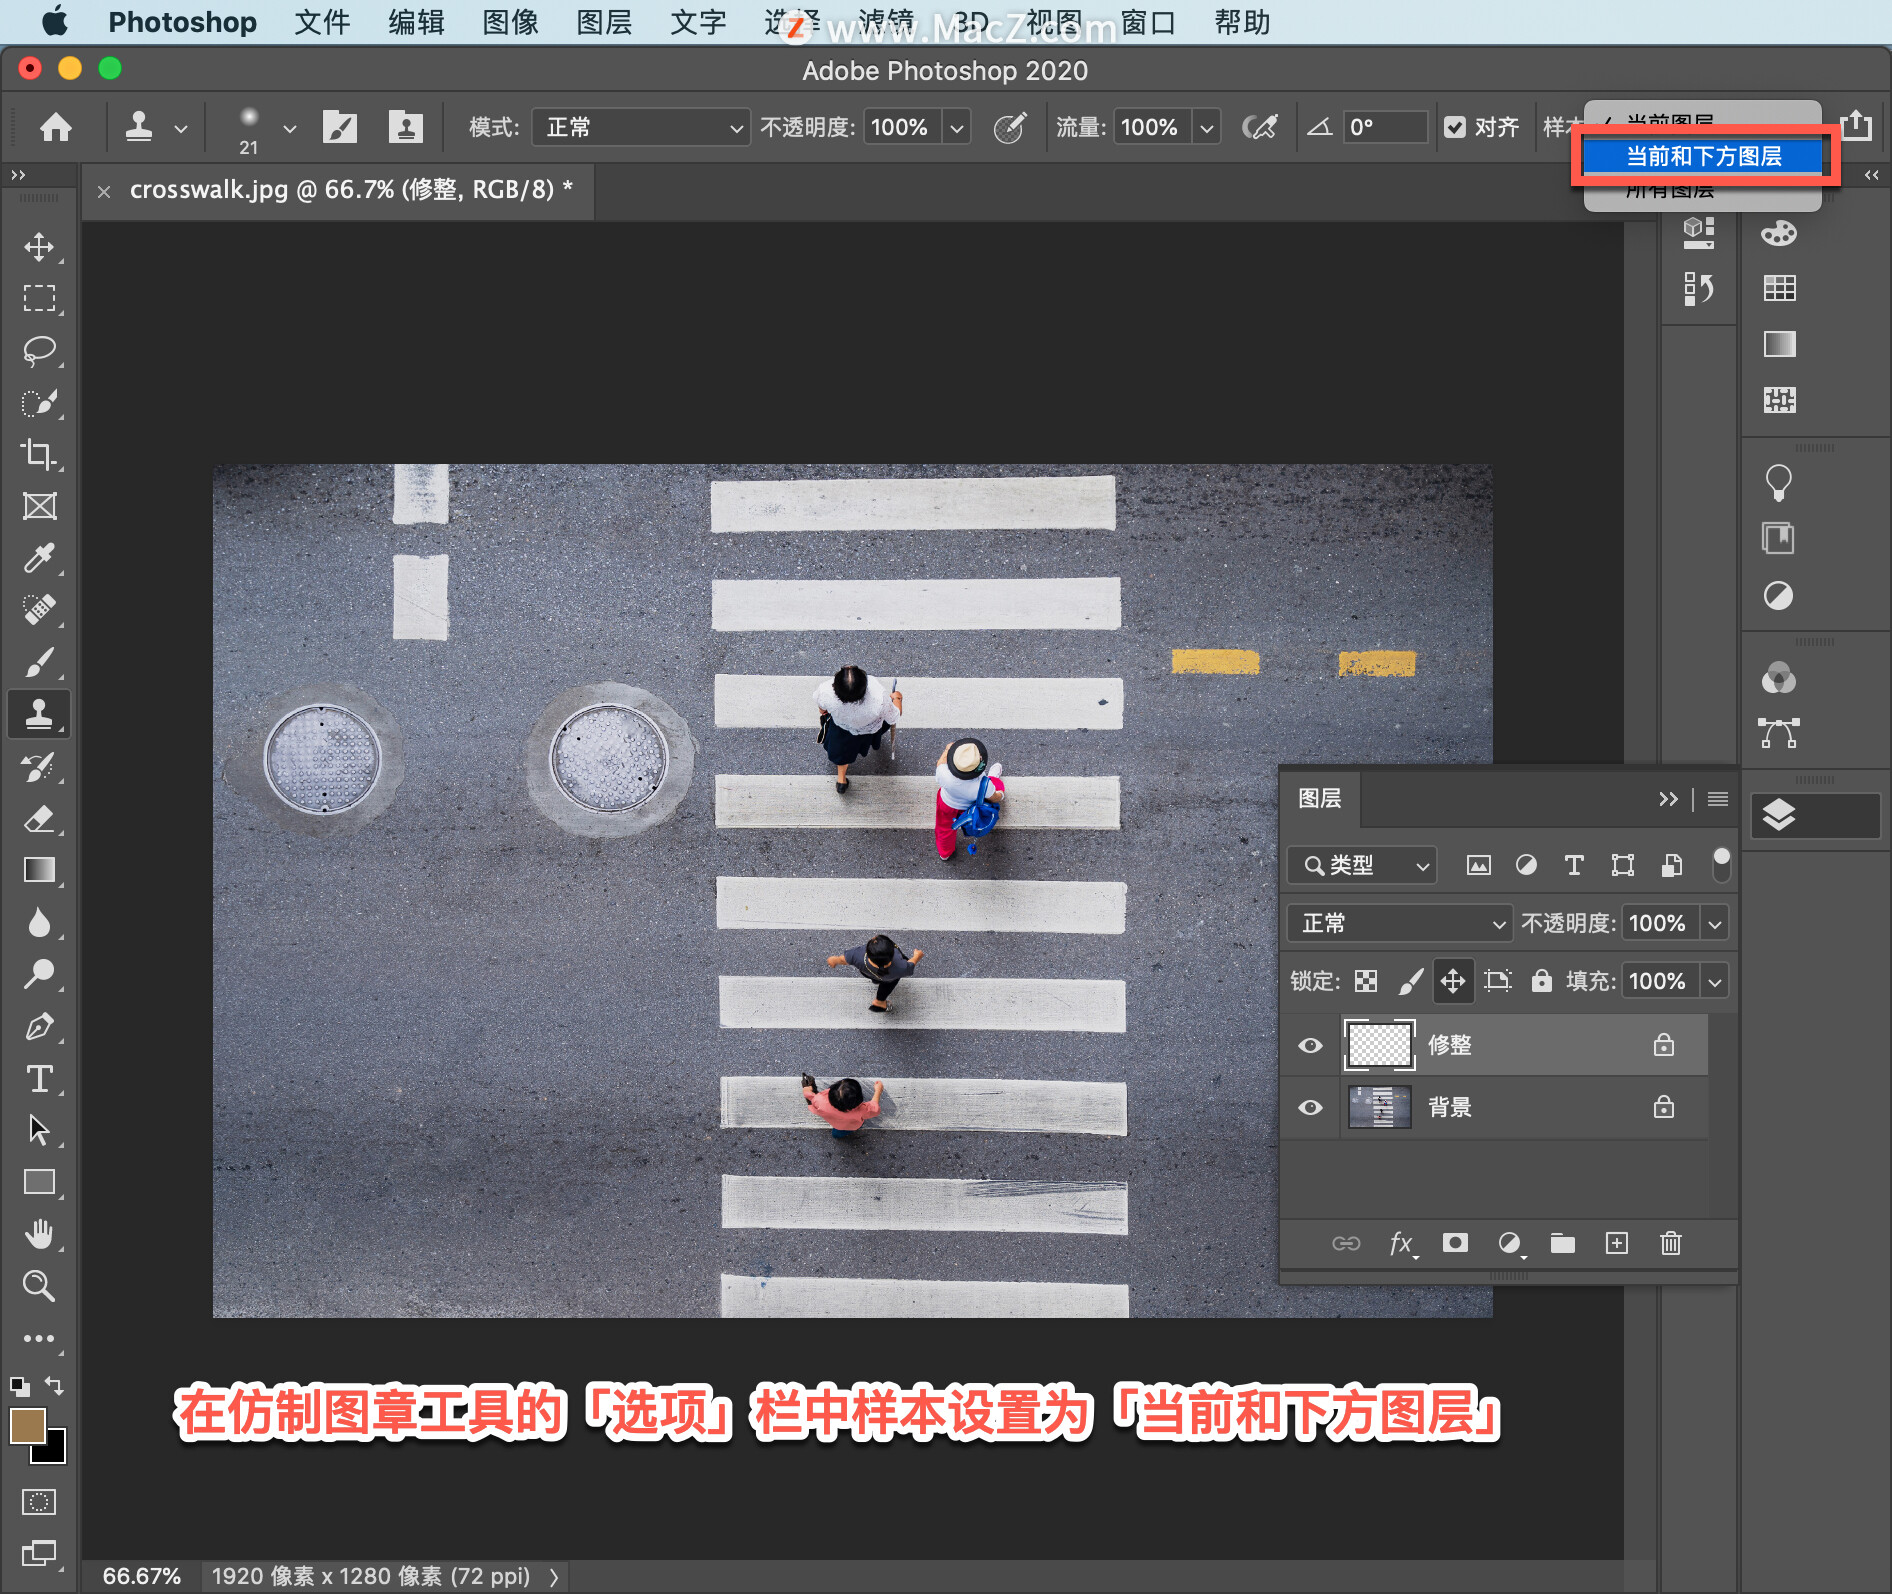
Task: Select the Crop tool
Action: pos(39,454)
